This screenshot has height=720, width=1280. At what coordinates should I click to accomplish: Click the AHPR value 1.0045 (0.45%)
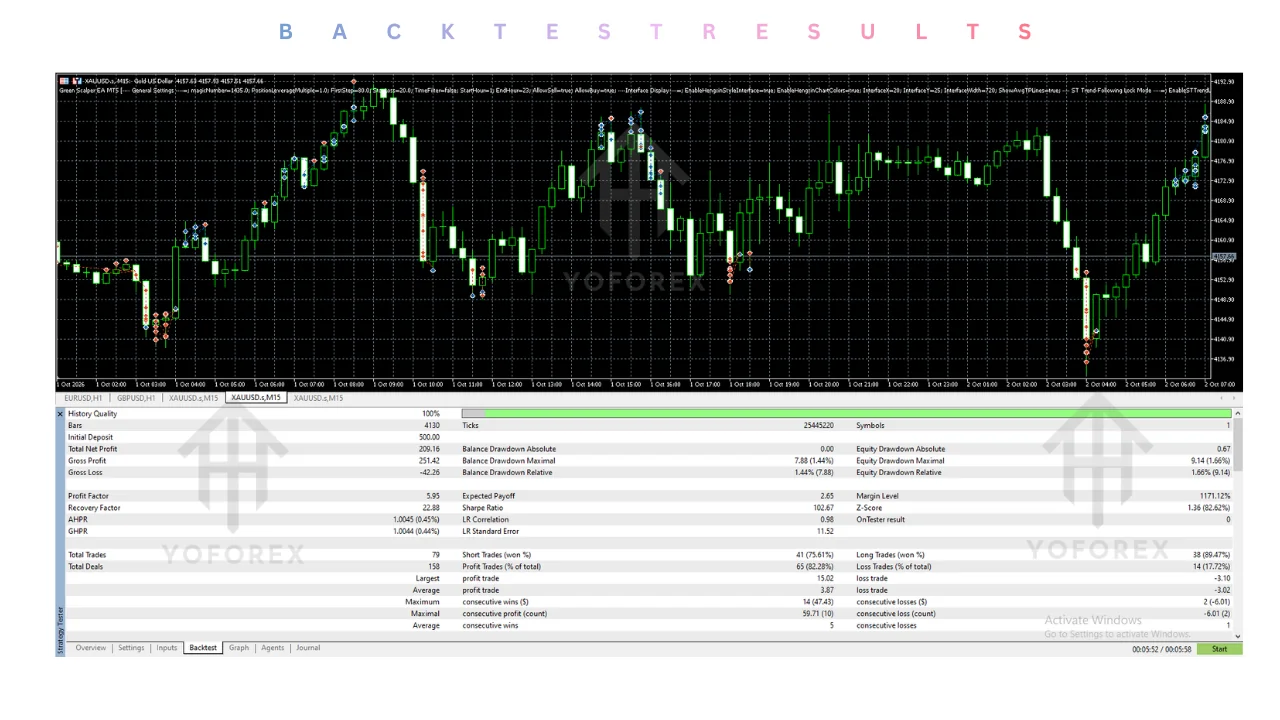coord(416,520)
